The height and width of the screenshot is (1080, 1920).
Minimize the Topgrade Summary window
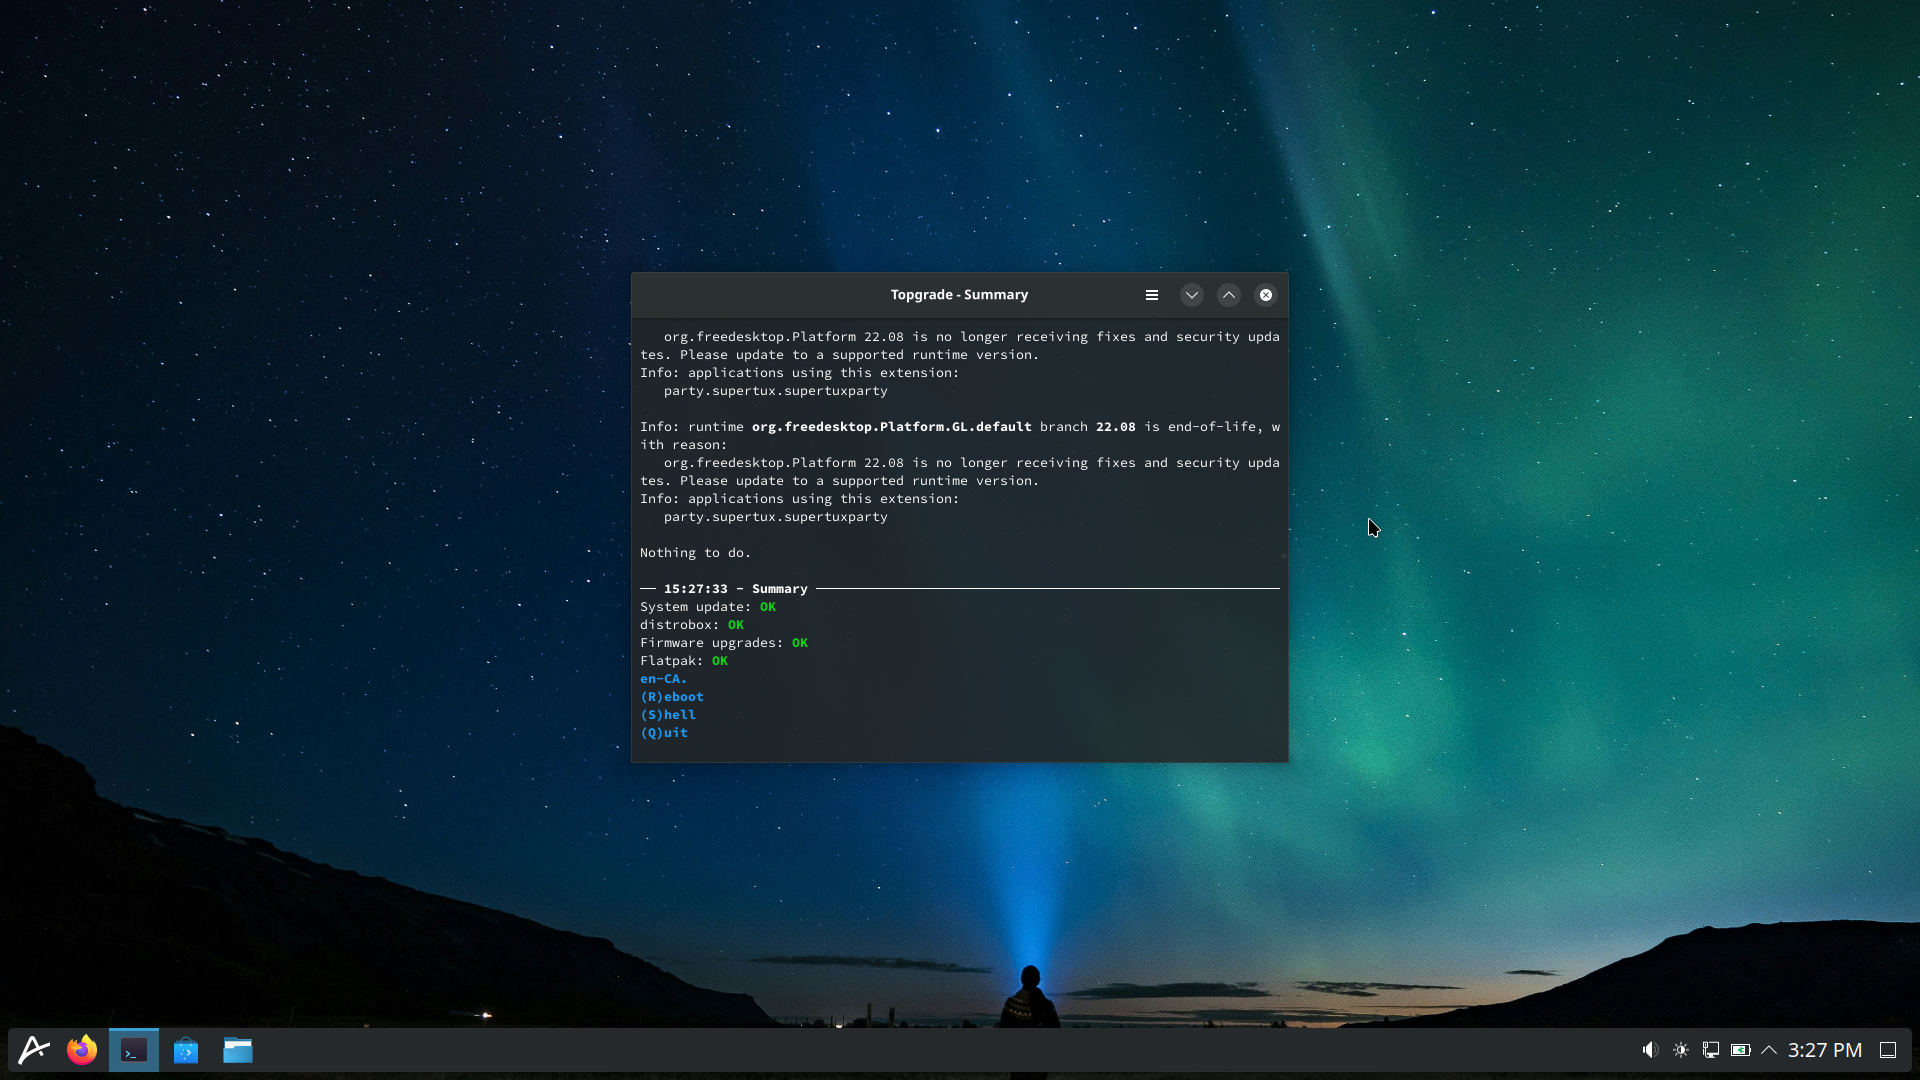pos(1191,295)
